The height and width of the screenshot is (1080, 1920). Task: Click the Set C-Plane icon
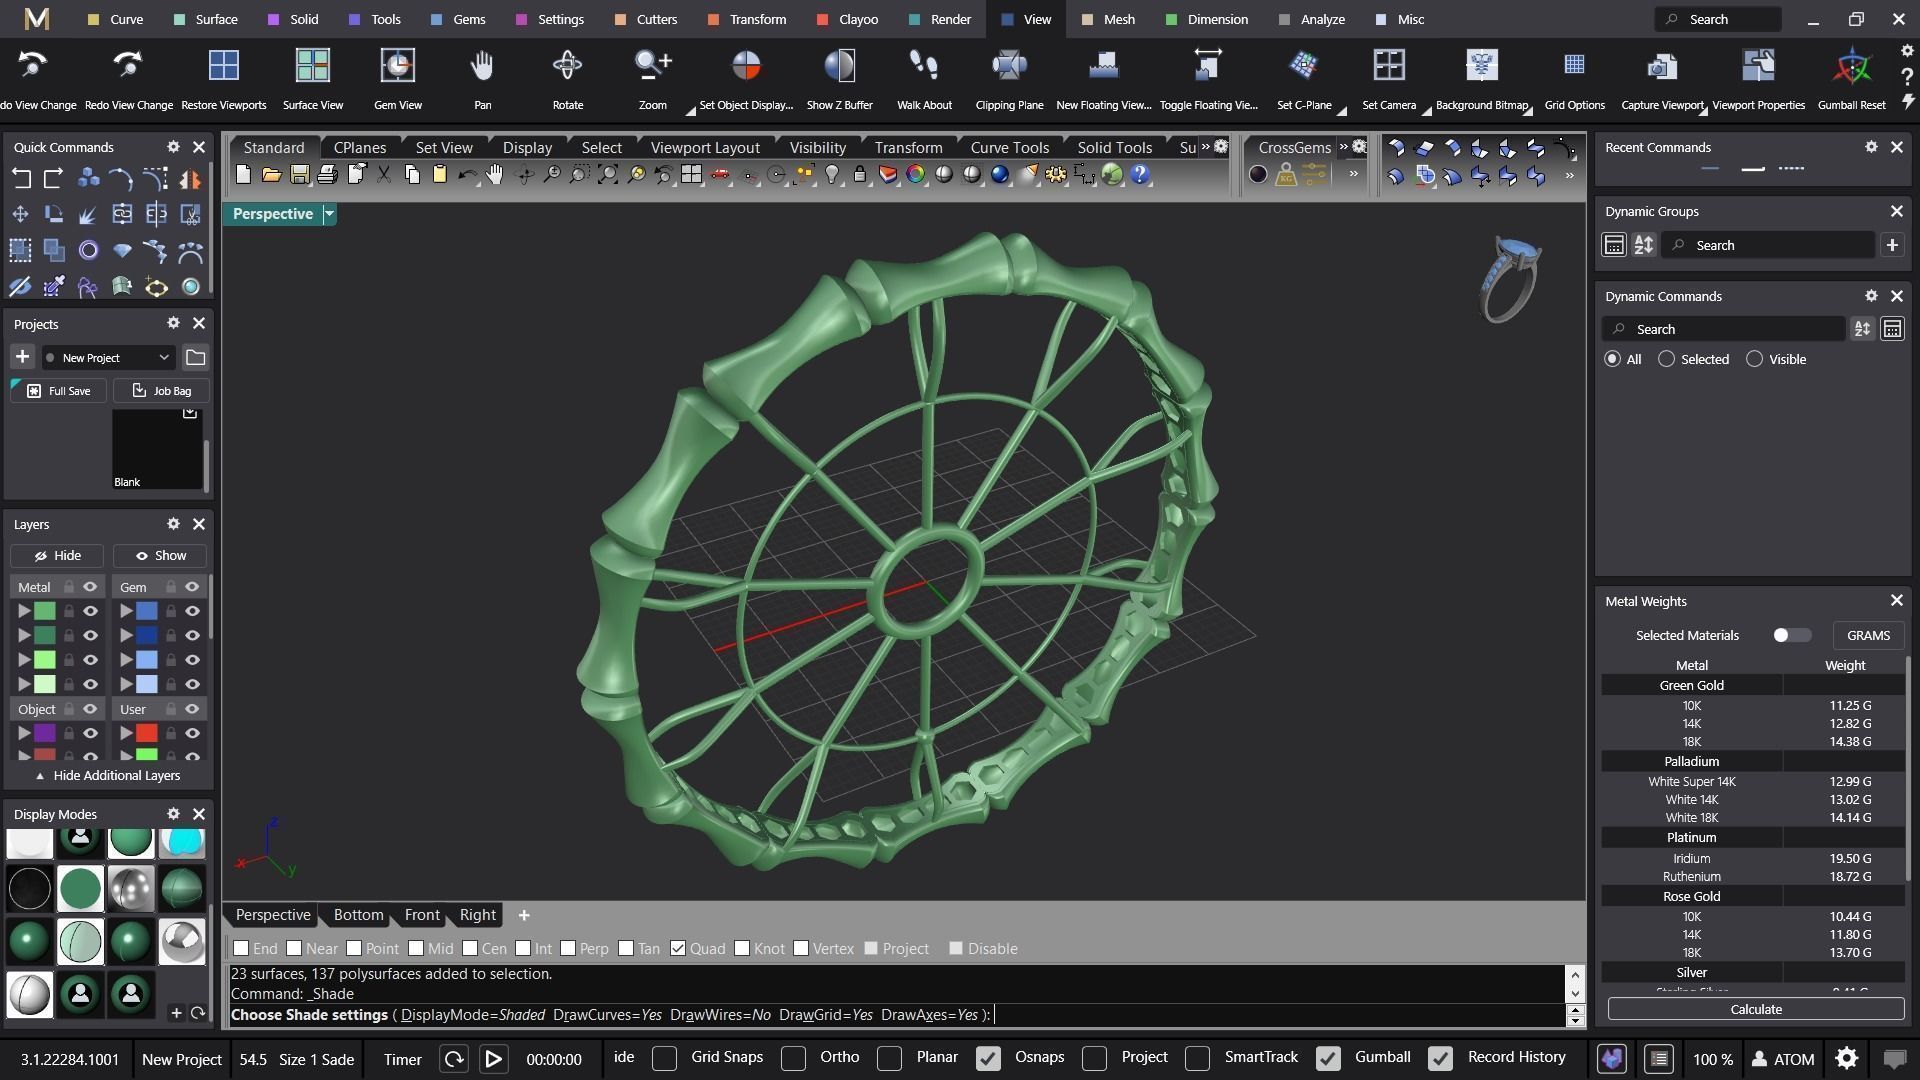pyautogui.click(x=1304, y=66)
